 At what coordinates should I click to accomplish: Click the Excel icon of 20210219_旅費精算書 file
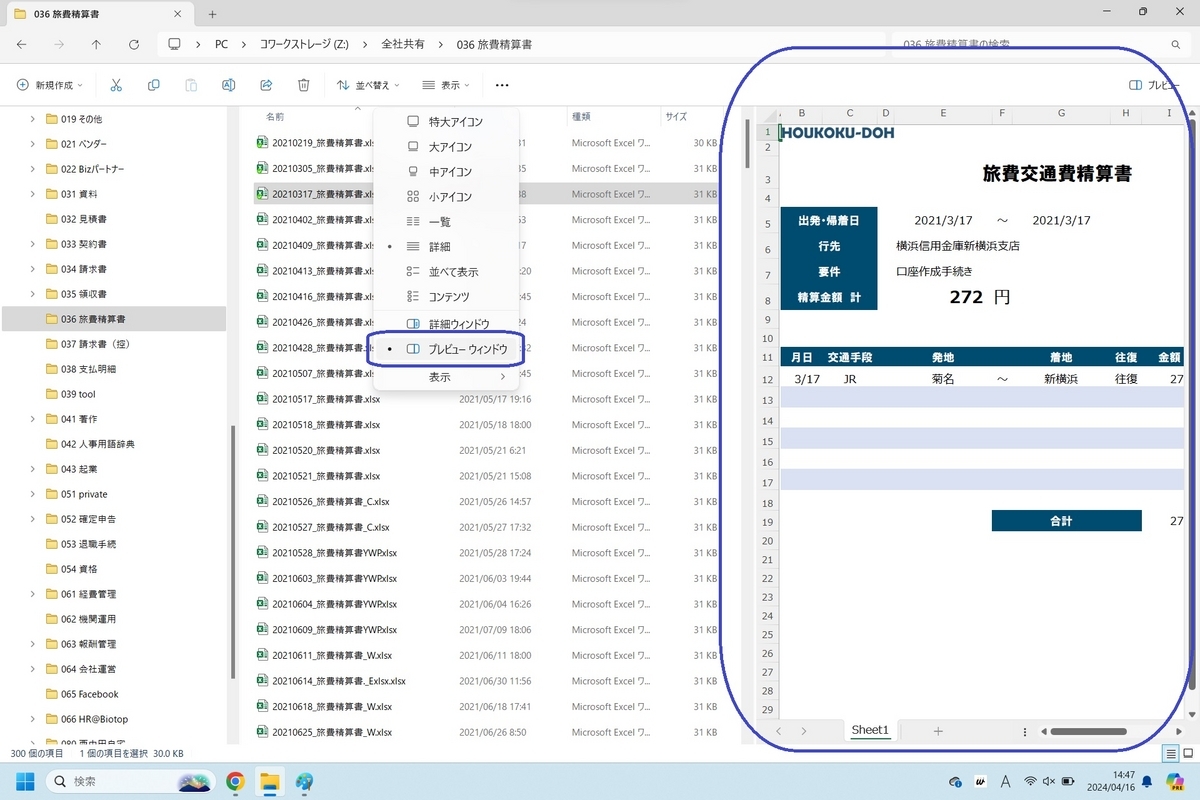262,143
